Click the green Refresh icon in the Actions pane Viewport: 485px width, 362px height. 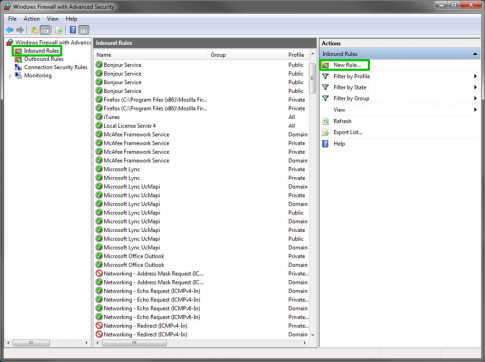pos(326,121)
